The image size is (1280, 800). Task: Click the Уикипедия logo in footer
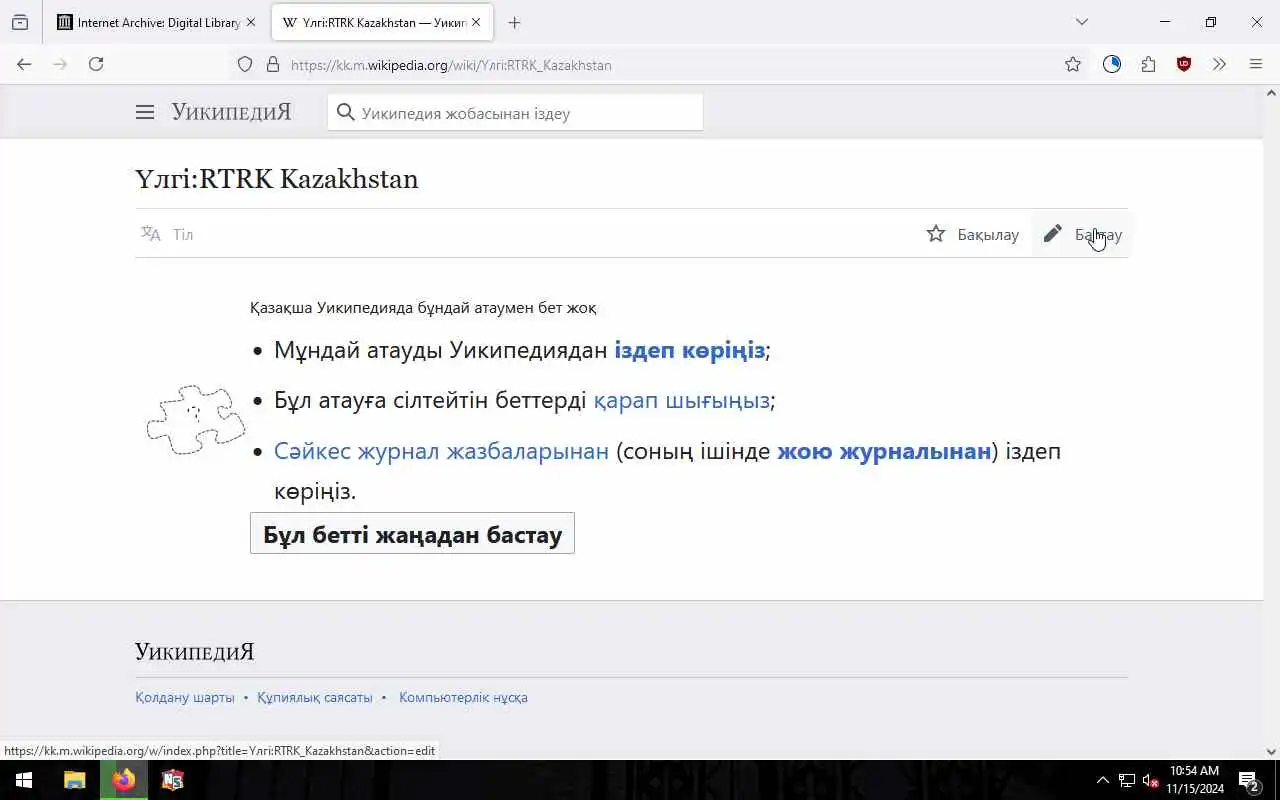(x=195, y=652)
